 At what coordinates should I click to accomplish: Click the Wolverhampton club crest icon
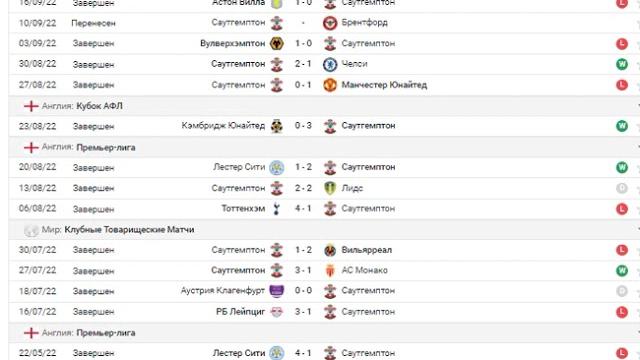click(x=277, y=43)
